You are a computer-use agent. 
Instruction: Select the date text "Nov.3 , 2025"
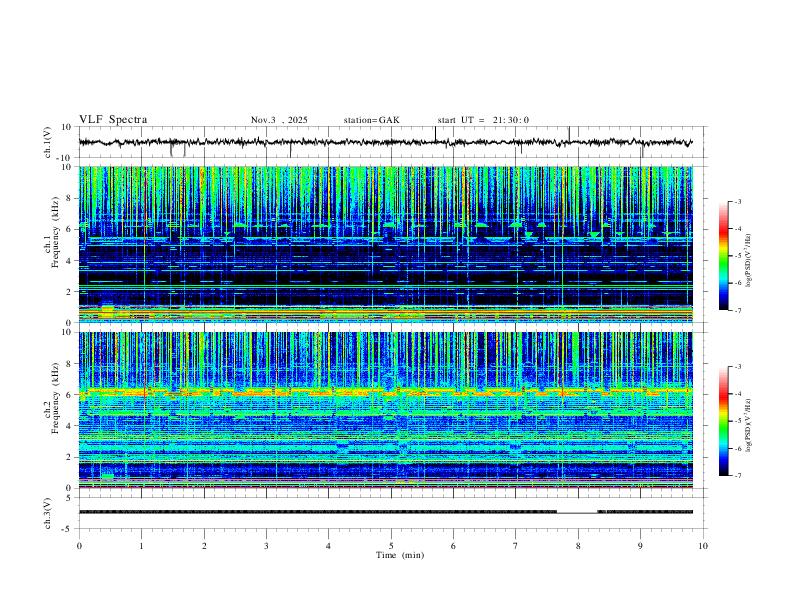point(279,120)
